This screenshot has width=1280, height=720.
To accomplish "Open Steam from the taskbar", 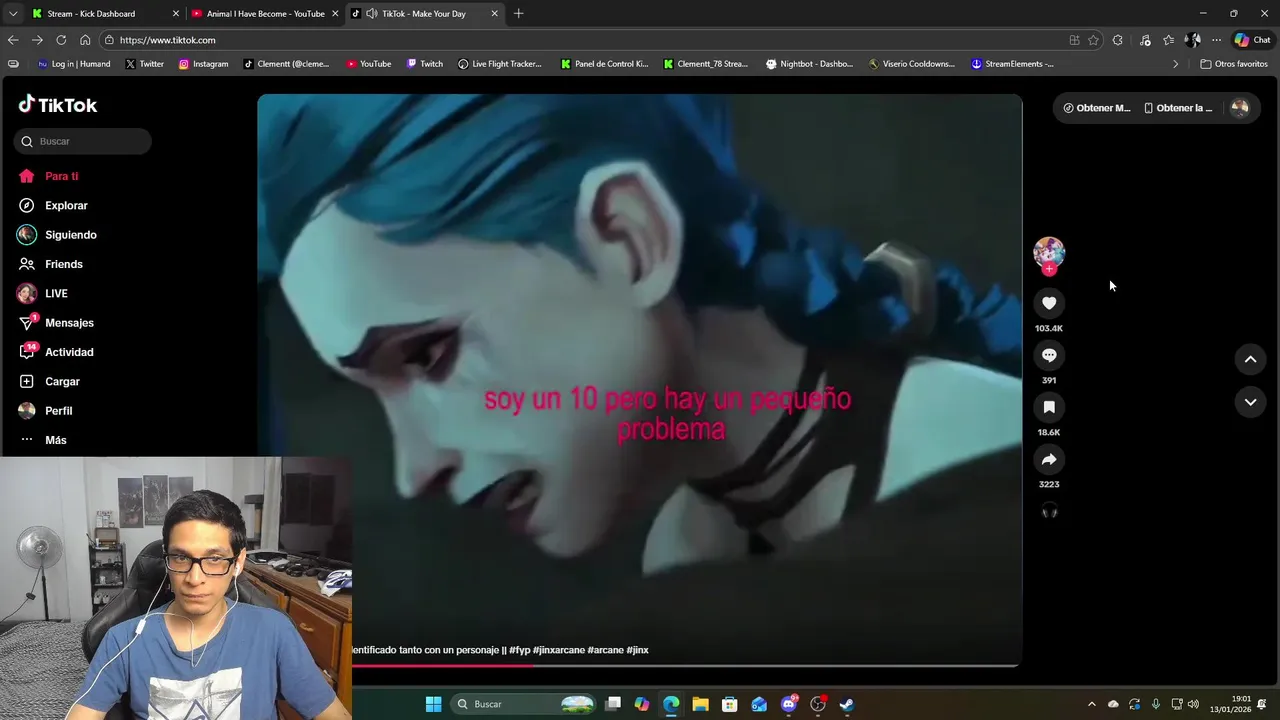I will 846,704.
